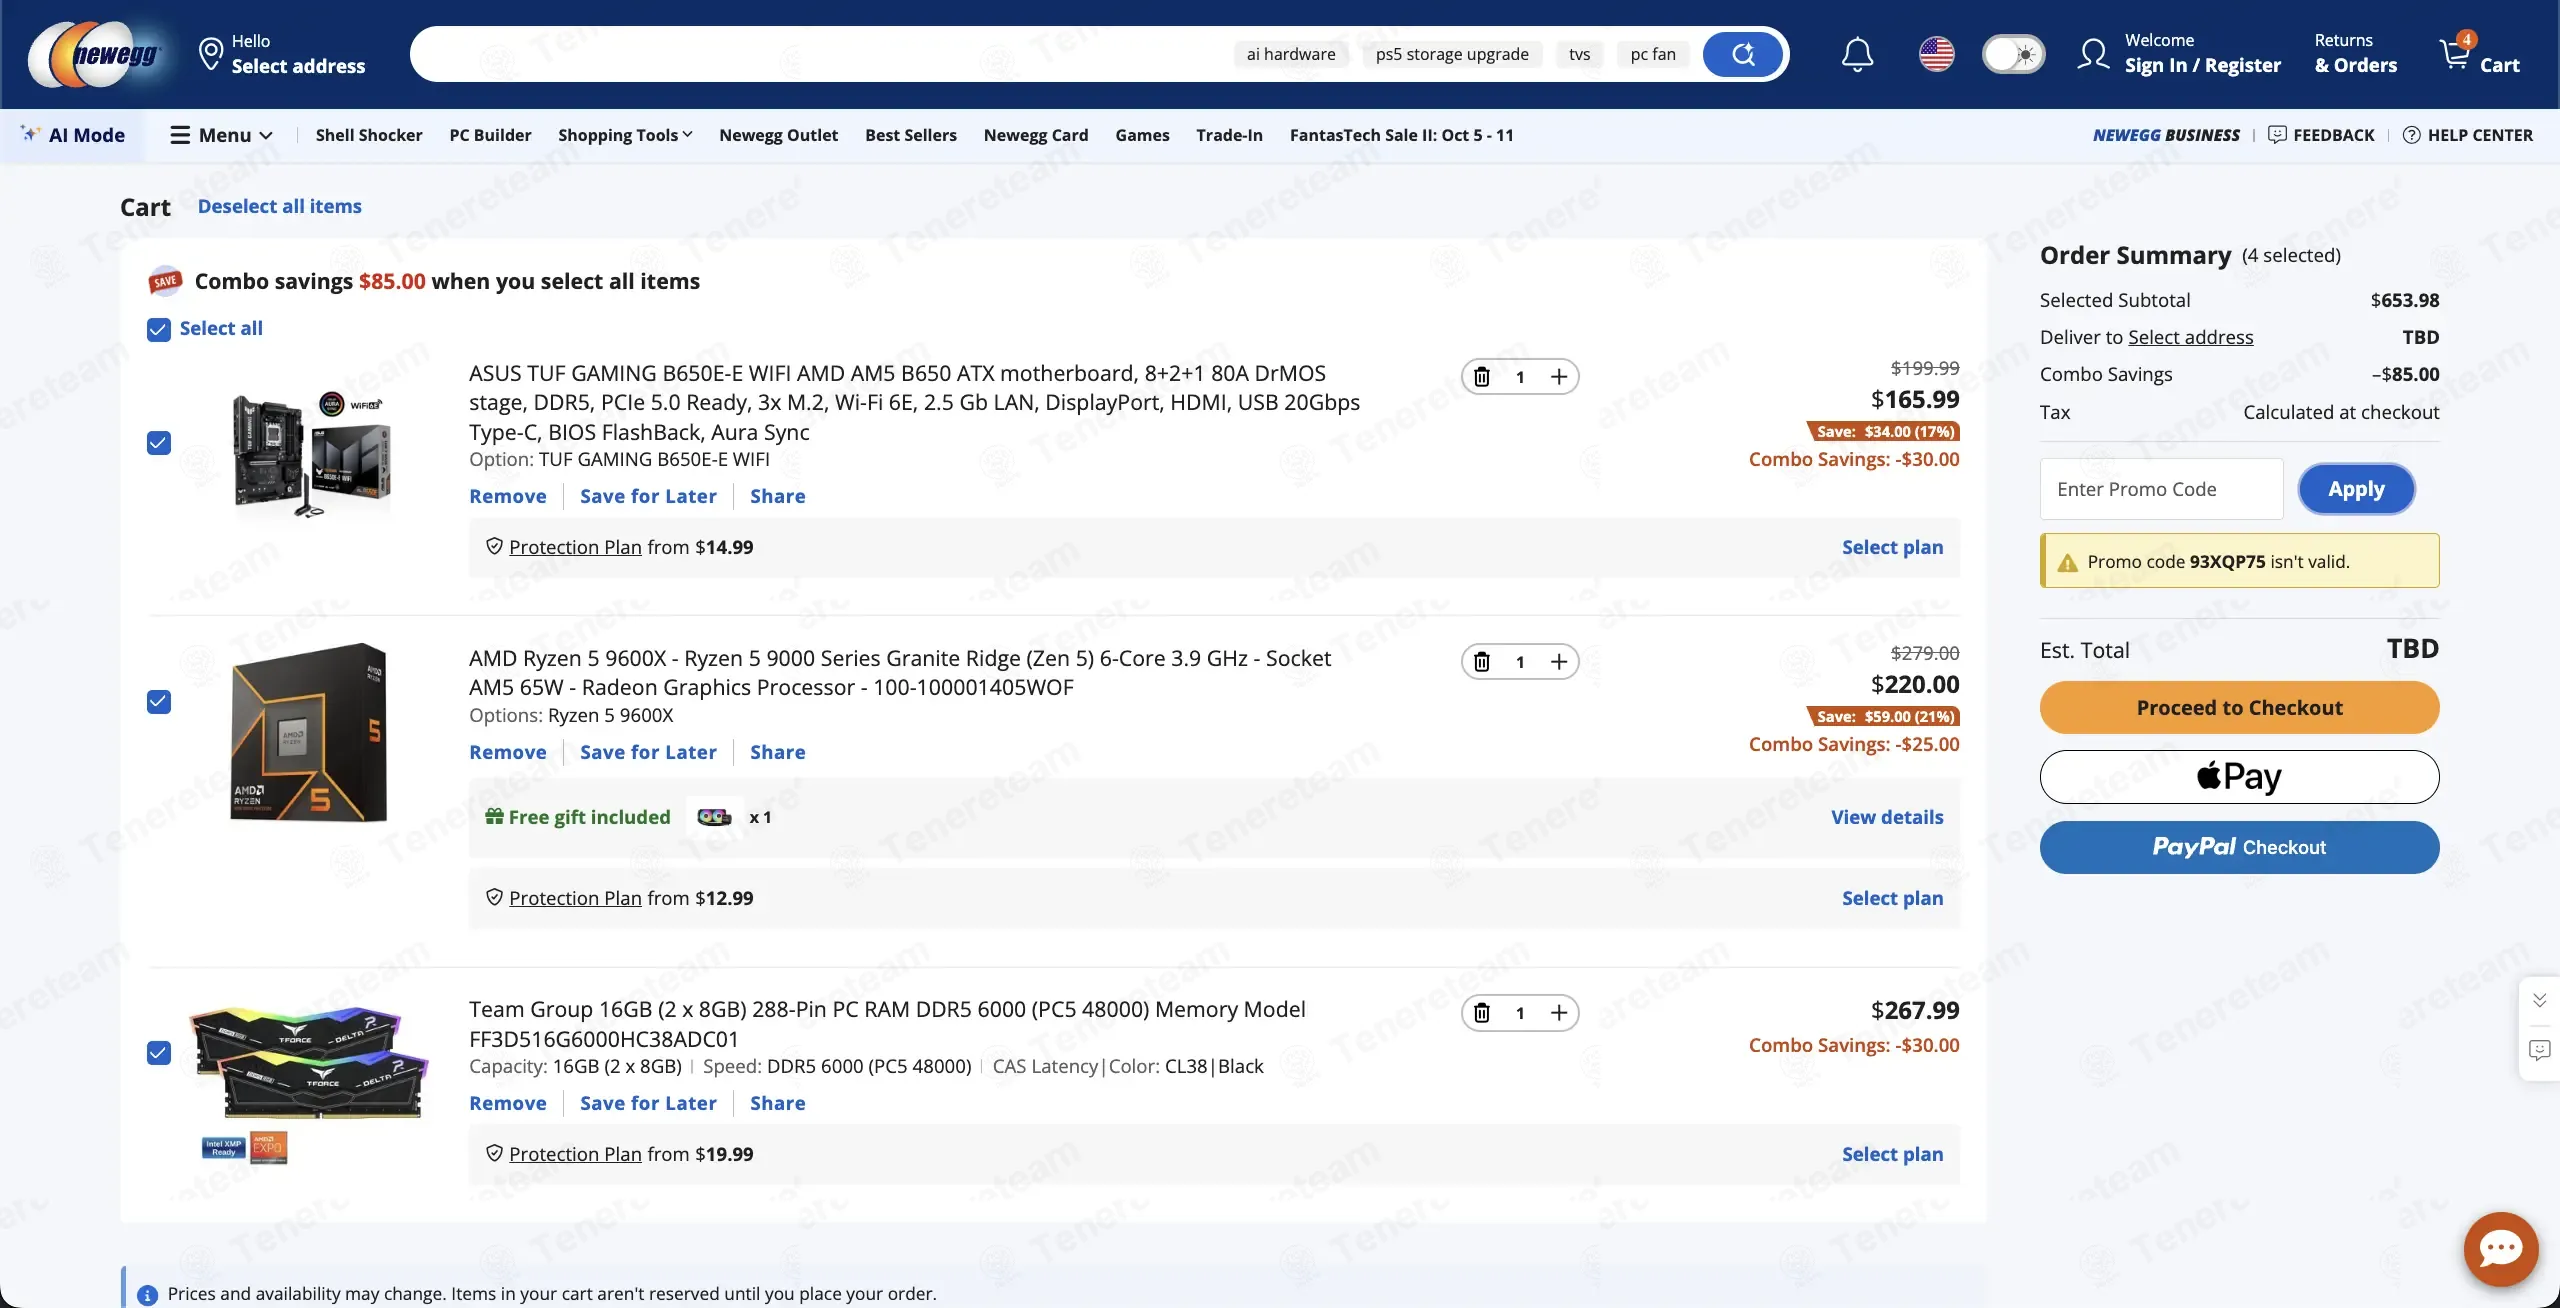Screen dimensions: 2560x1308
Task: Open the Shell Shocker menu item
Action: pyautogui.click(x=369, y=135)
